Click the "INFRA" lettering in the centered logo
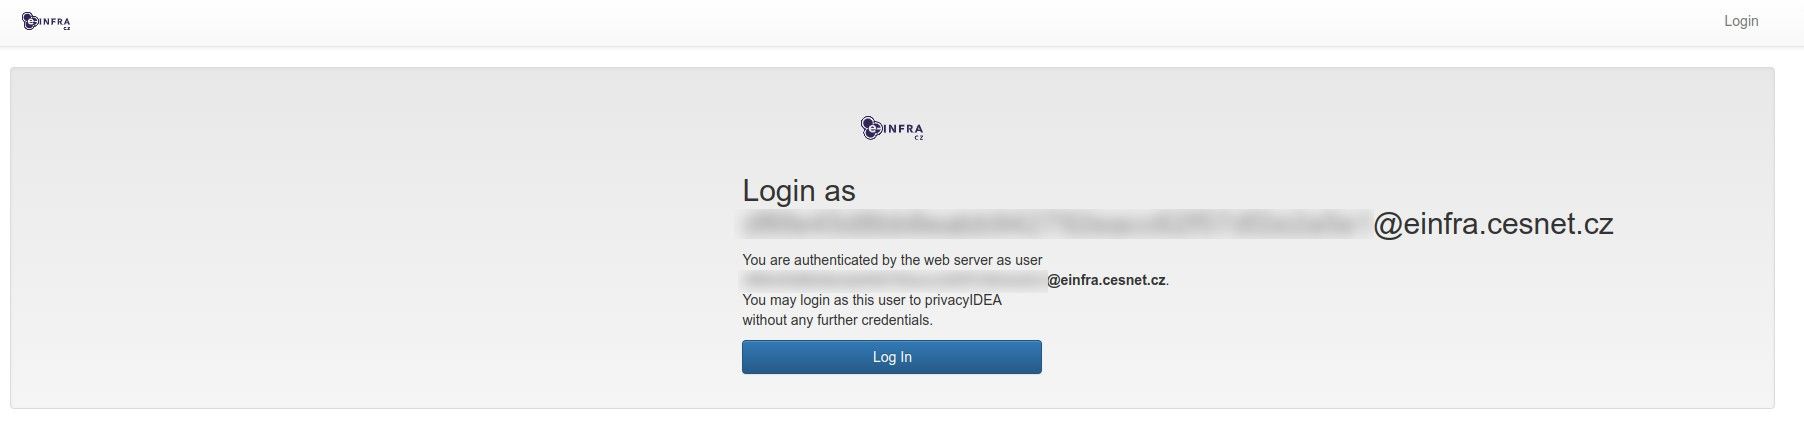 pos(902,127)
